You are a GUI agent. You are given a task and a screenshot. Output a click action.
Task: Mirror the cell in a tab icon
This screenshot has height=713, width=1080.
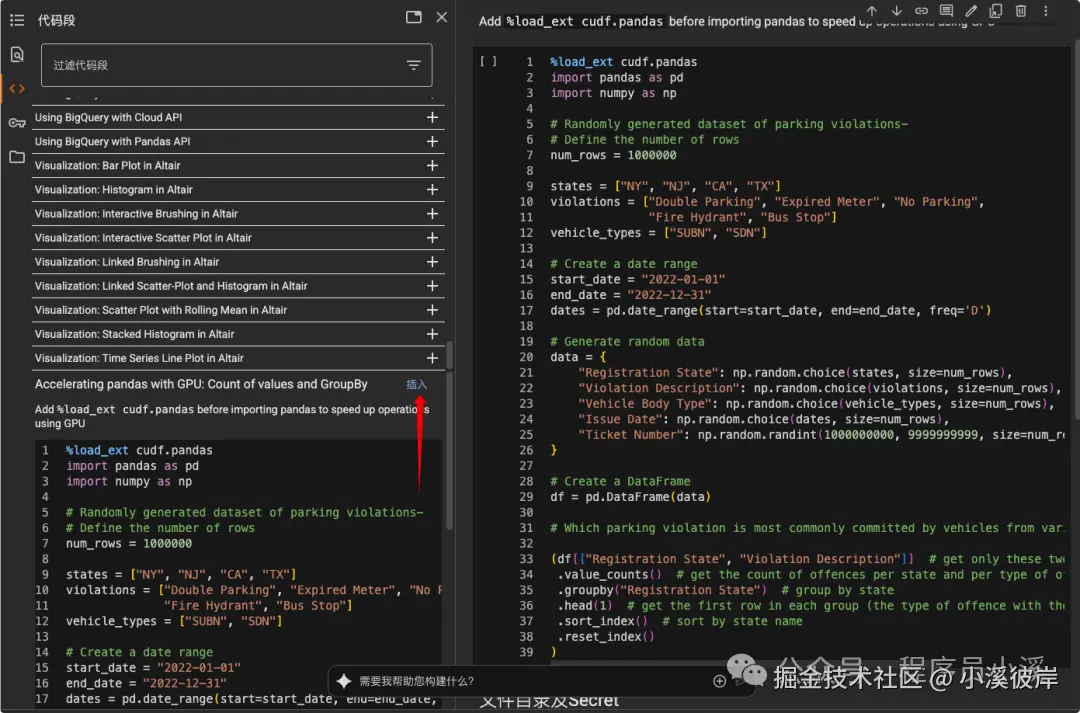click(x=996, y=10)
